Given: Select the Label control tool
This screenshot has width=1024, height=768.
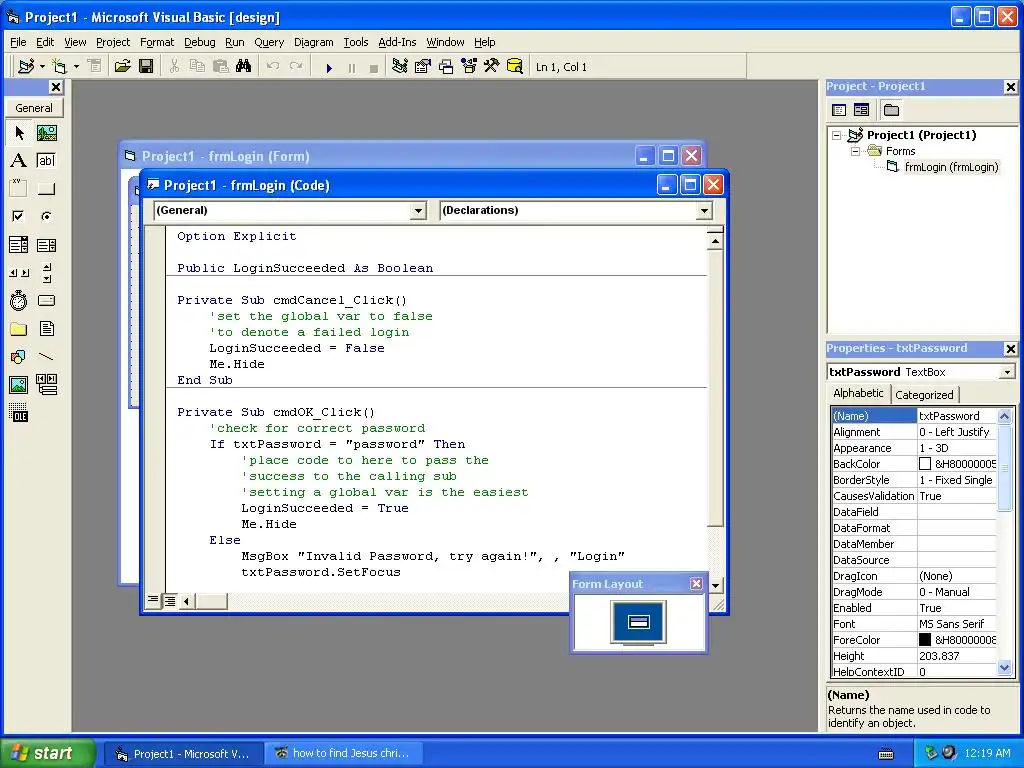Looking at the screenshot, I should [19, 161].
